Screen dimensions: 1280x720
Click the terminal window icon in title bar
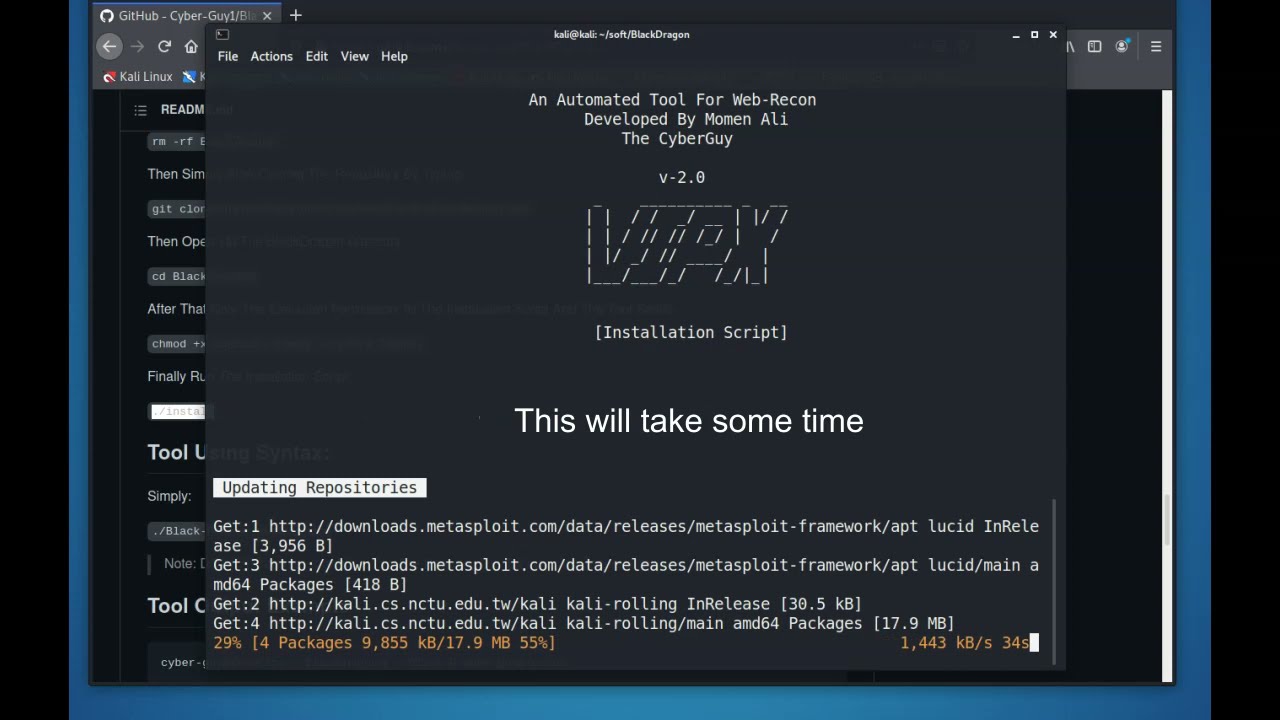[222, 35]
